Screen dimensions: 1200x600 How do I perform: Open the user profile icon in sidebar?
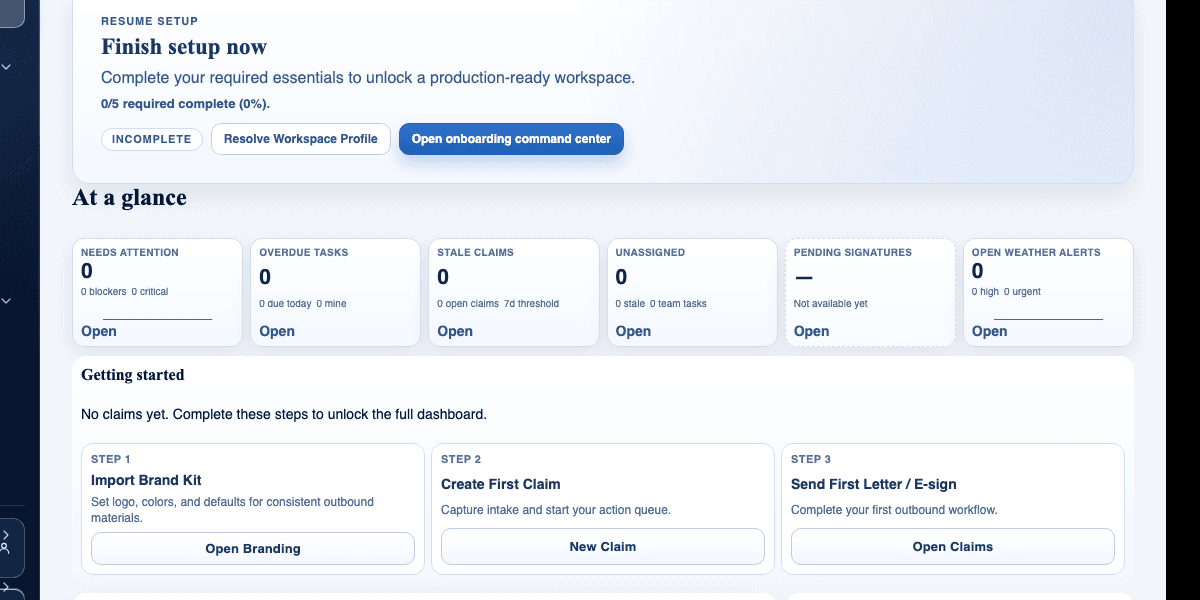click(6, 547)
